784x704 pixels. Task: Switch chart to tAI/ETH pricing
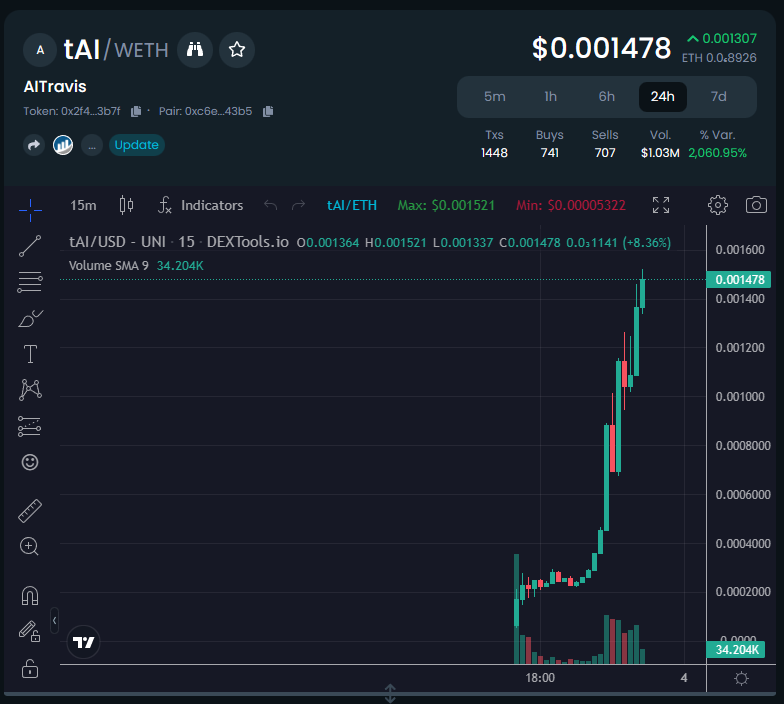click(x=352, y=205)
